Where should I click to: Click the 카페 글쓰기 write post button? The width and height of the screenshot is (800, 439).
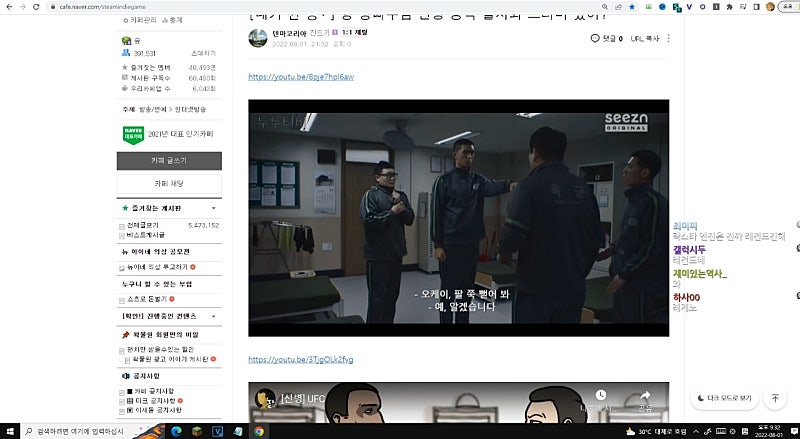[169, 160]
